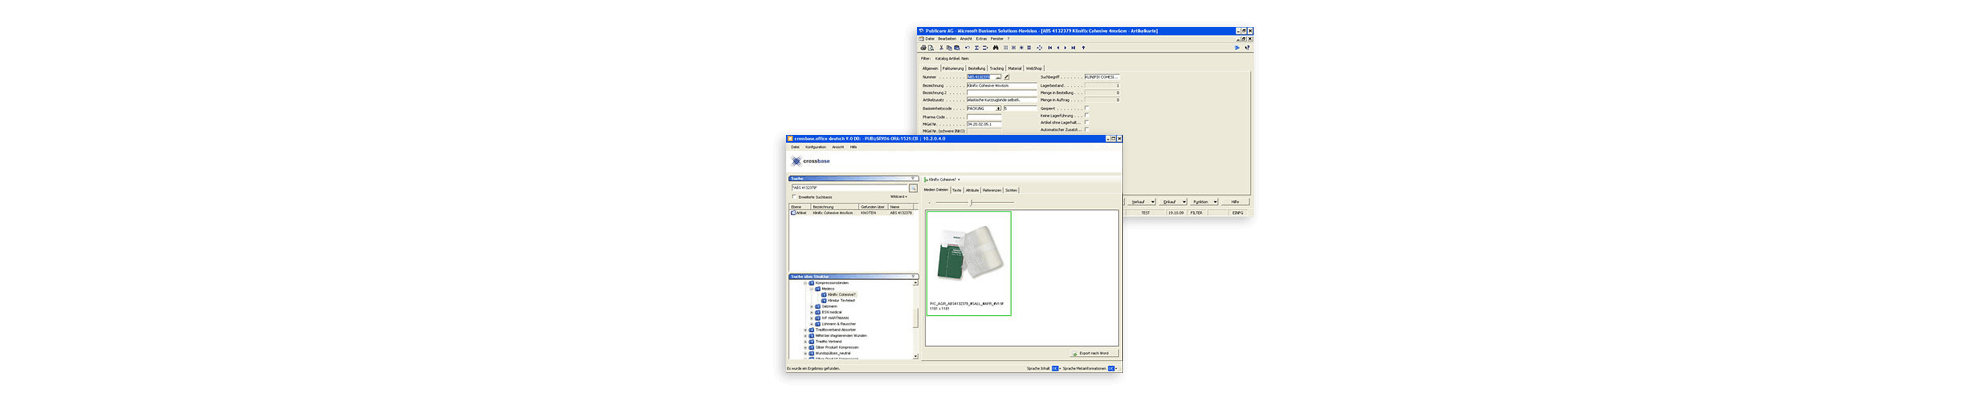1980x400 pixels.
Task: Click the crossbase search text field
Action: [849, 188]
